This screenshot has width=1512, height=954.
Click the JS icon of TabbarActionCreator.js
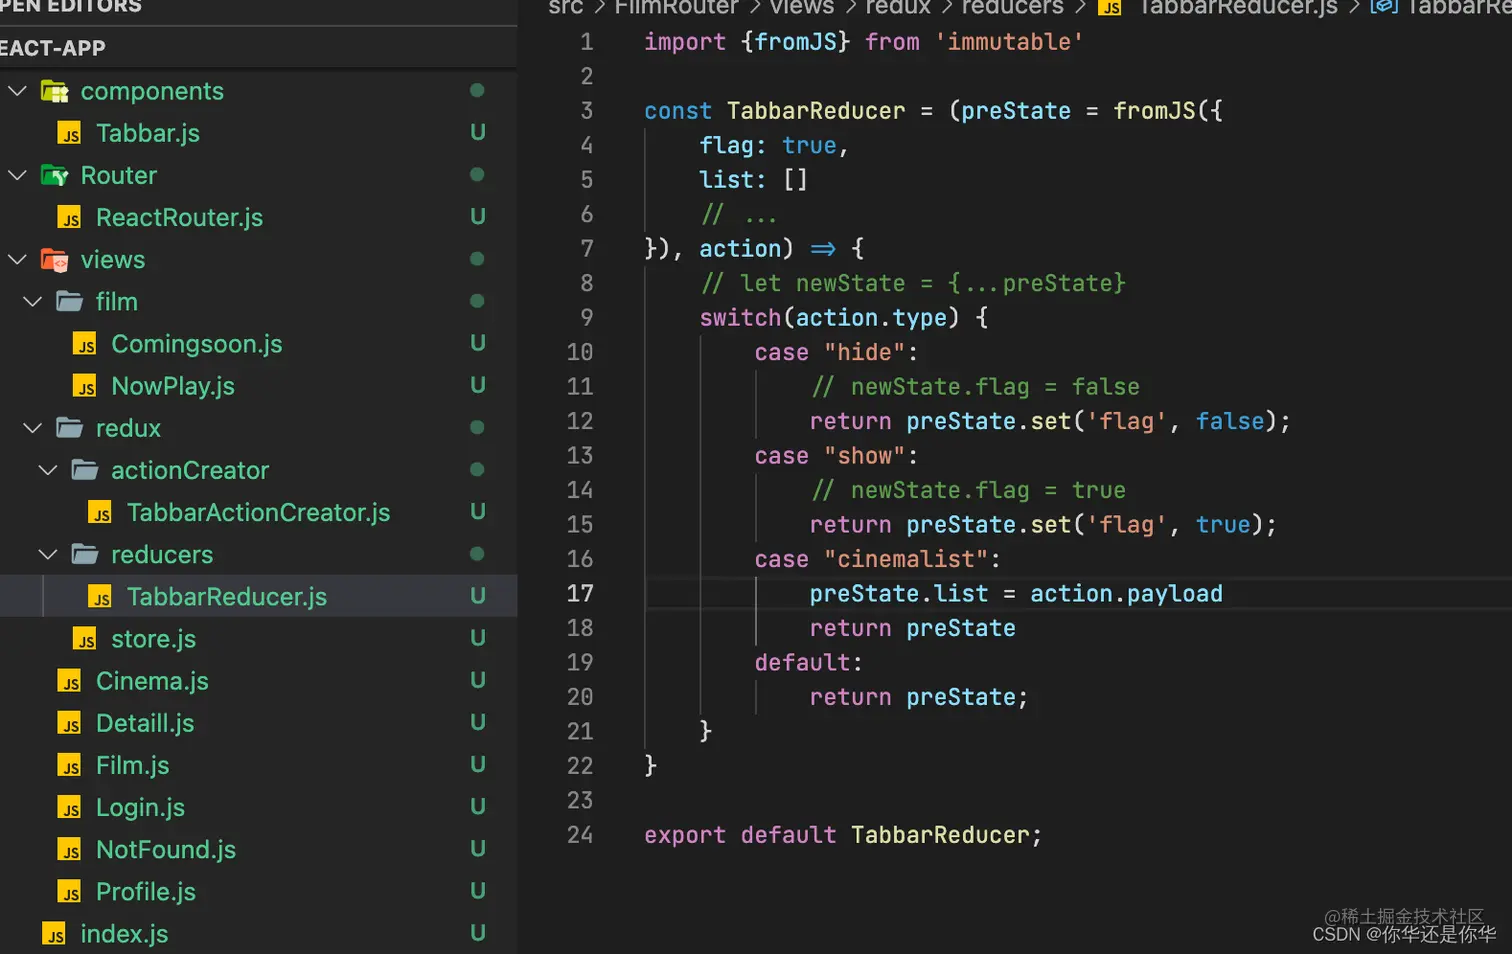(100, 513)
